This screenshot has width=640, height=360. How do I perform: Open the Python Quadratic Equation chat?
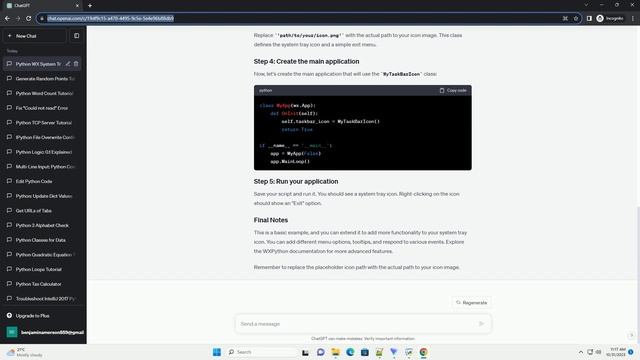coord(42,255)
